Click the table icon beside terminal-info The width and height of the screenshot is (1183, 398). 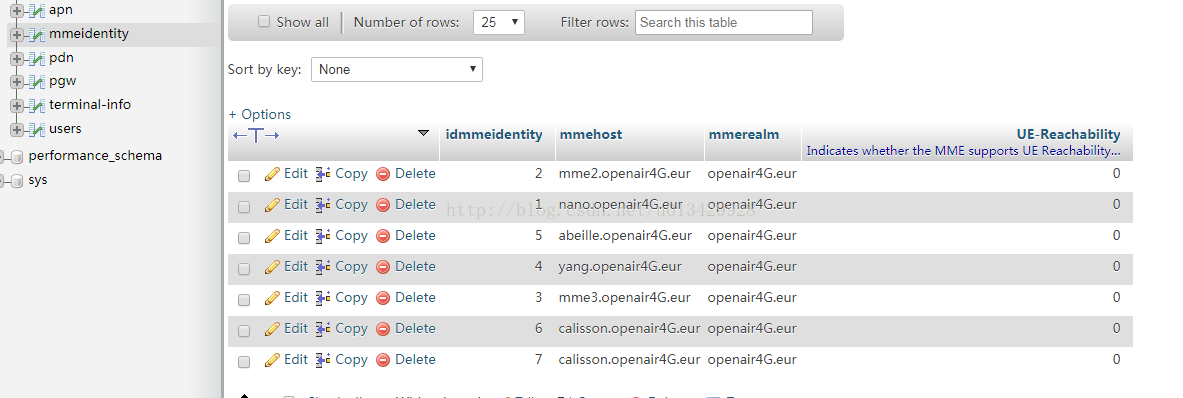click(x=36, y=106)
